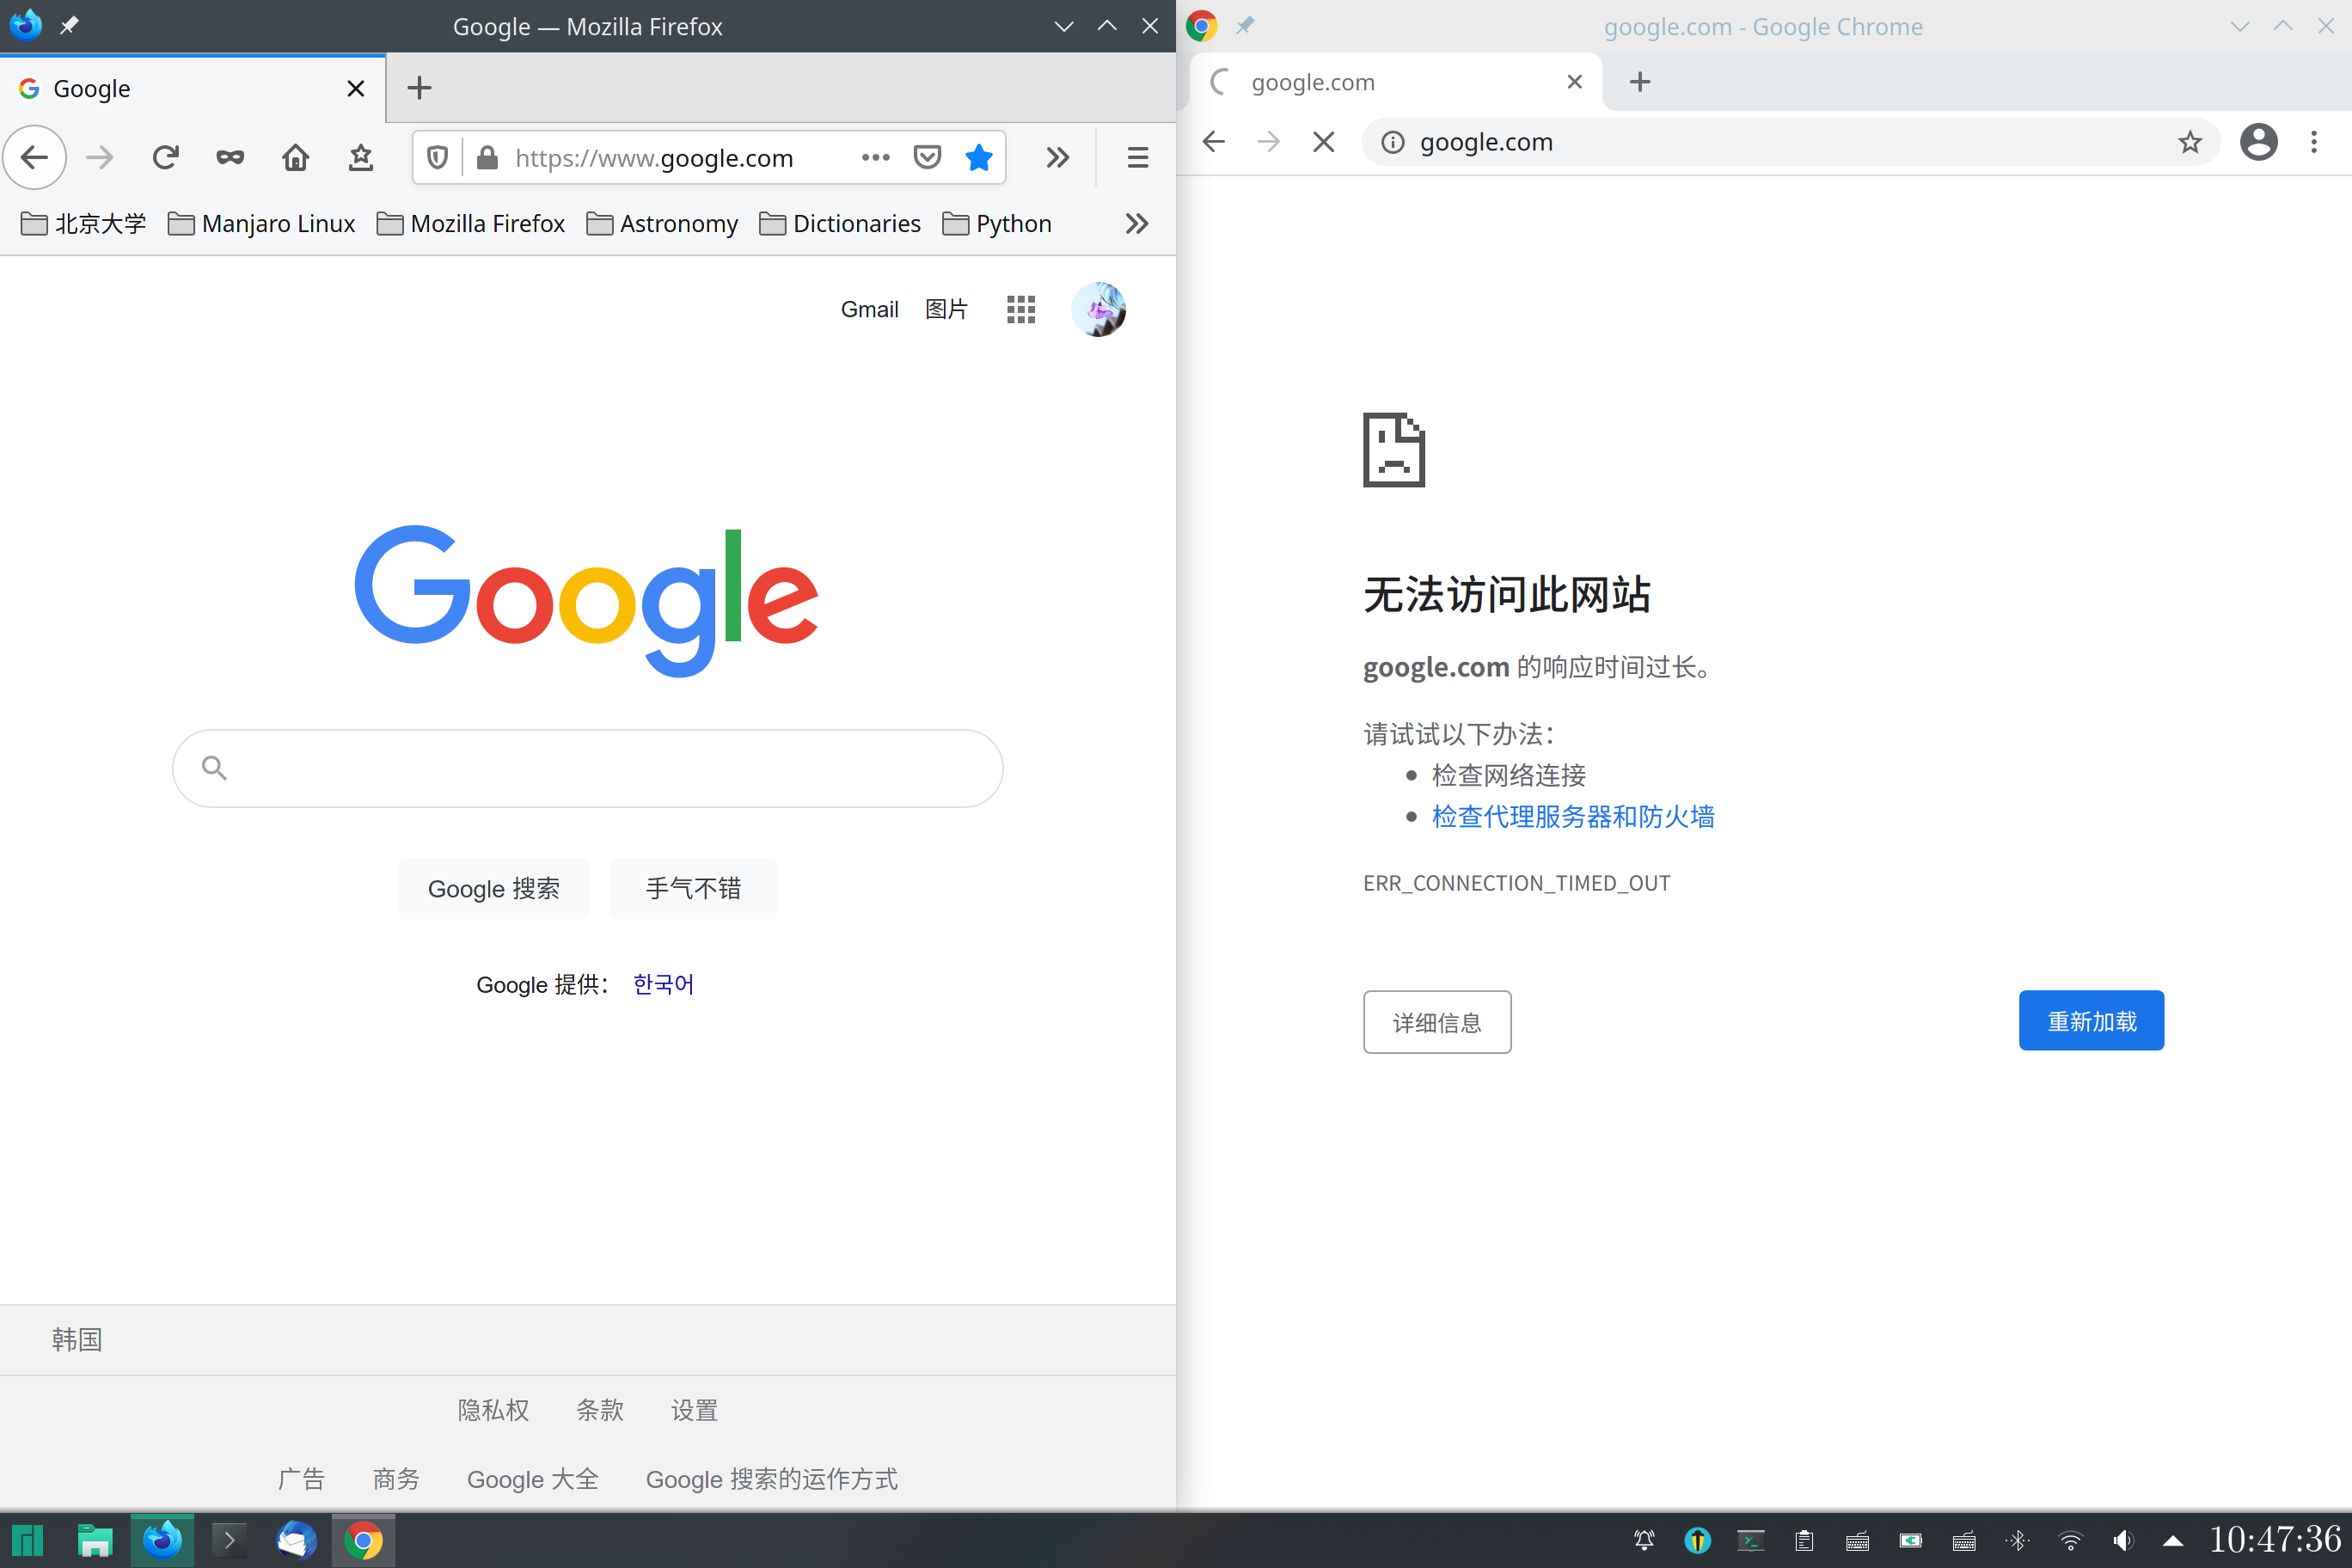
Task: Go back in Chrome
Action: pyautogui.click(x=1214, y=142)
